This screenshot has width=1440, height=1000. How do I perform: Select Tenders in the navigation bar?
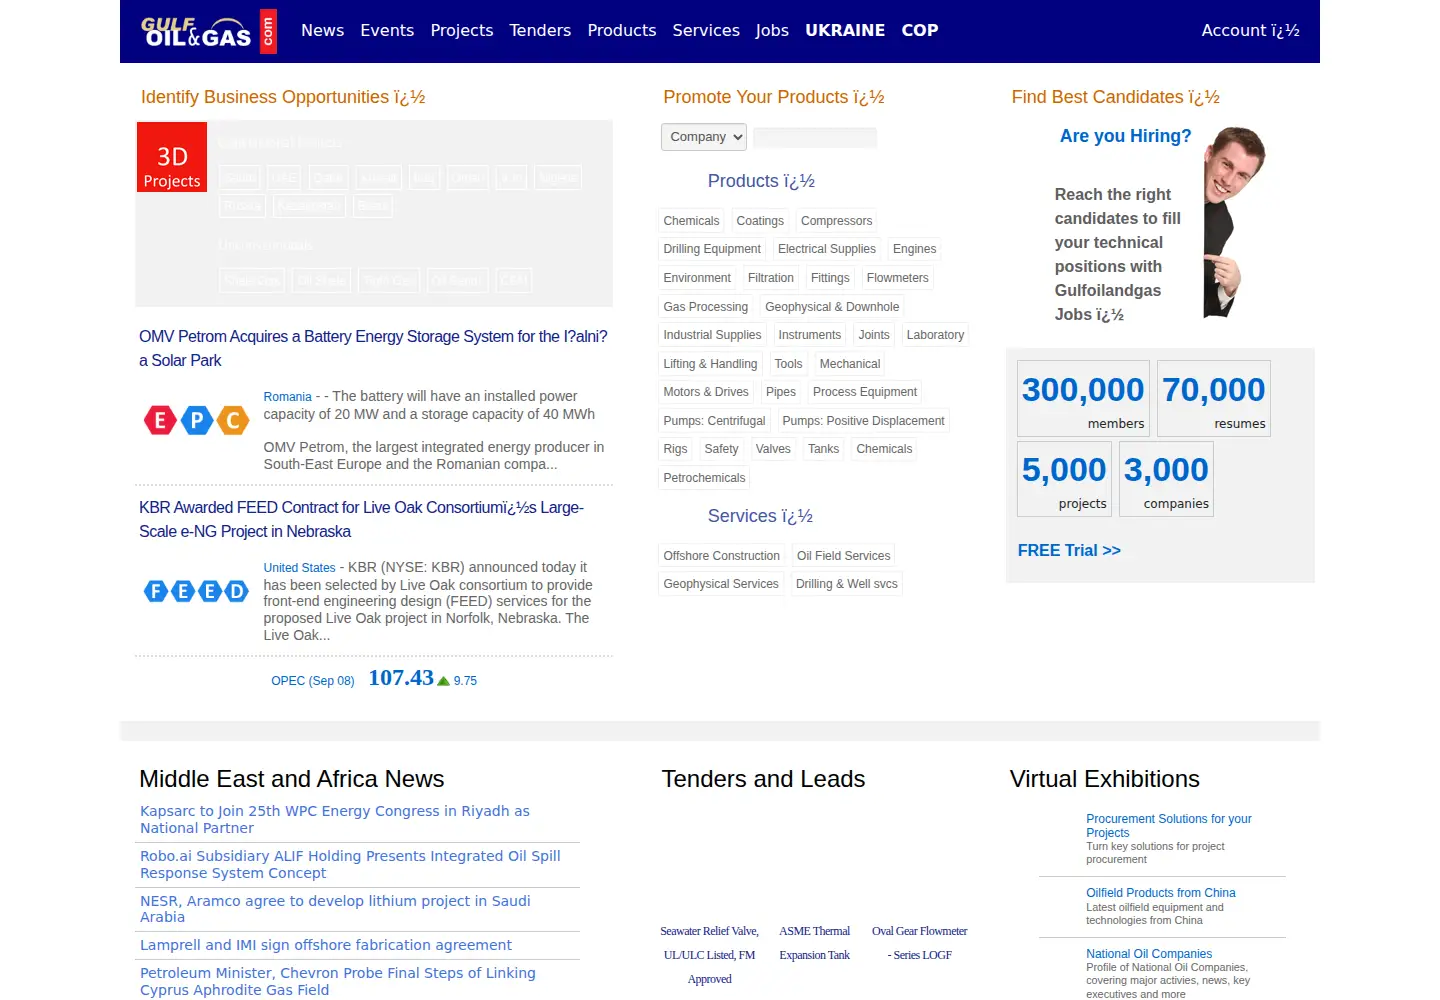tap(540, 30)
